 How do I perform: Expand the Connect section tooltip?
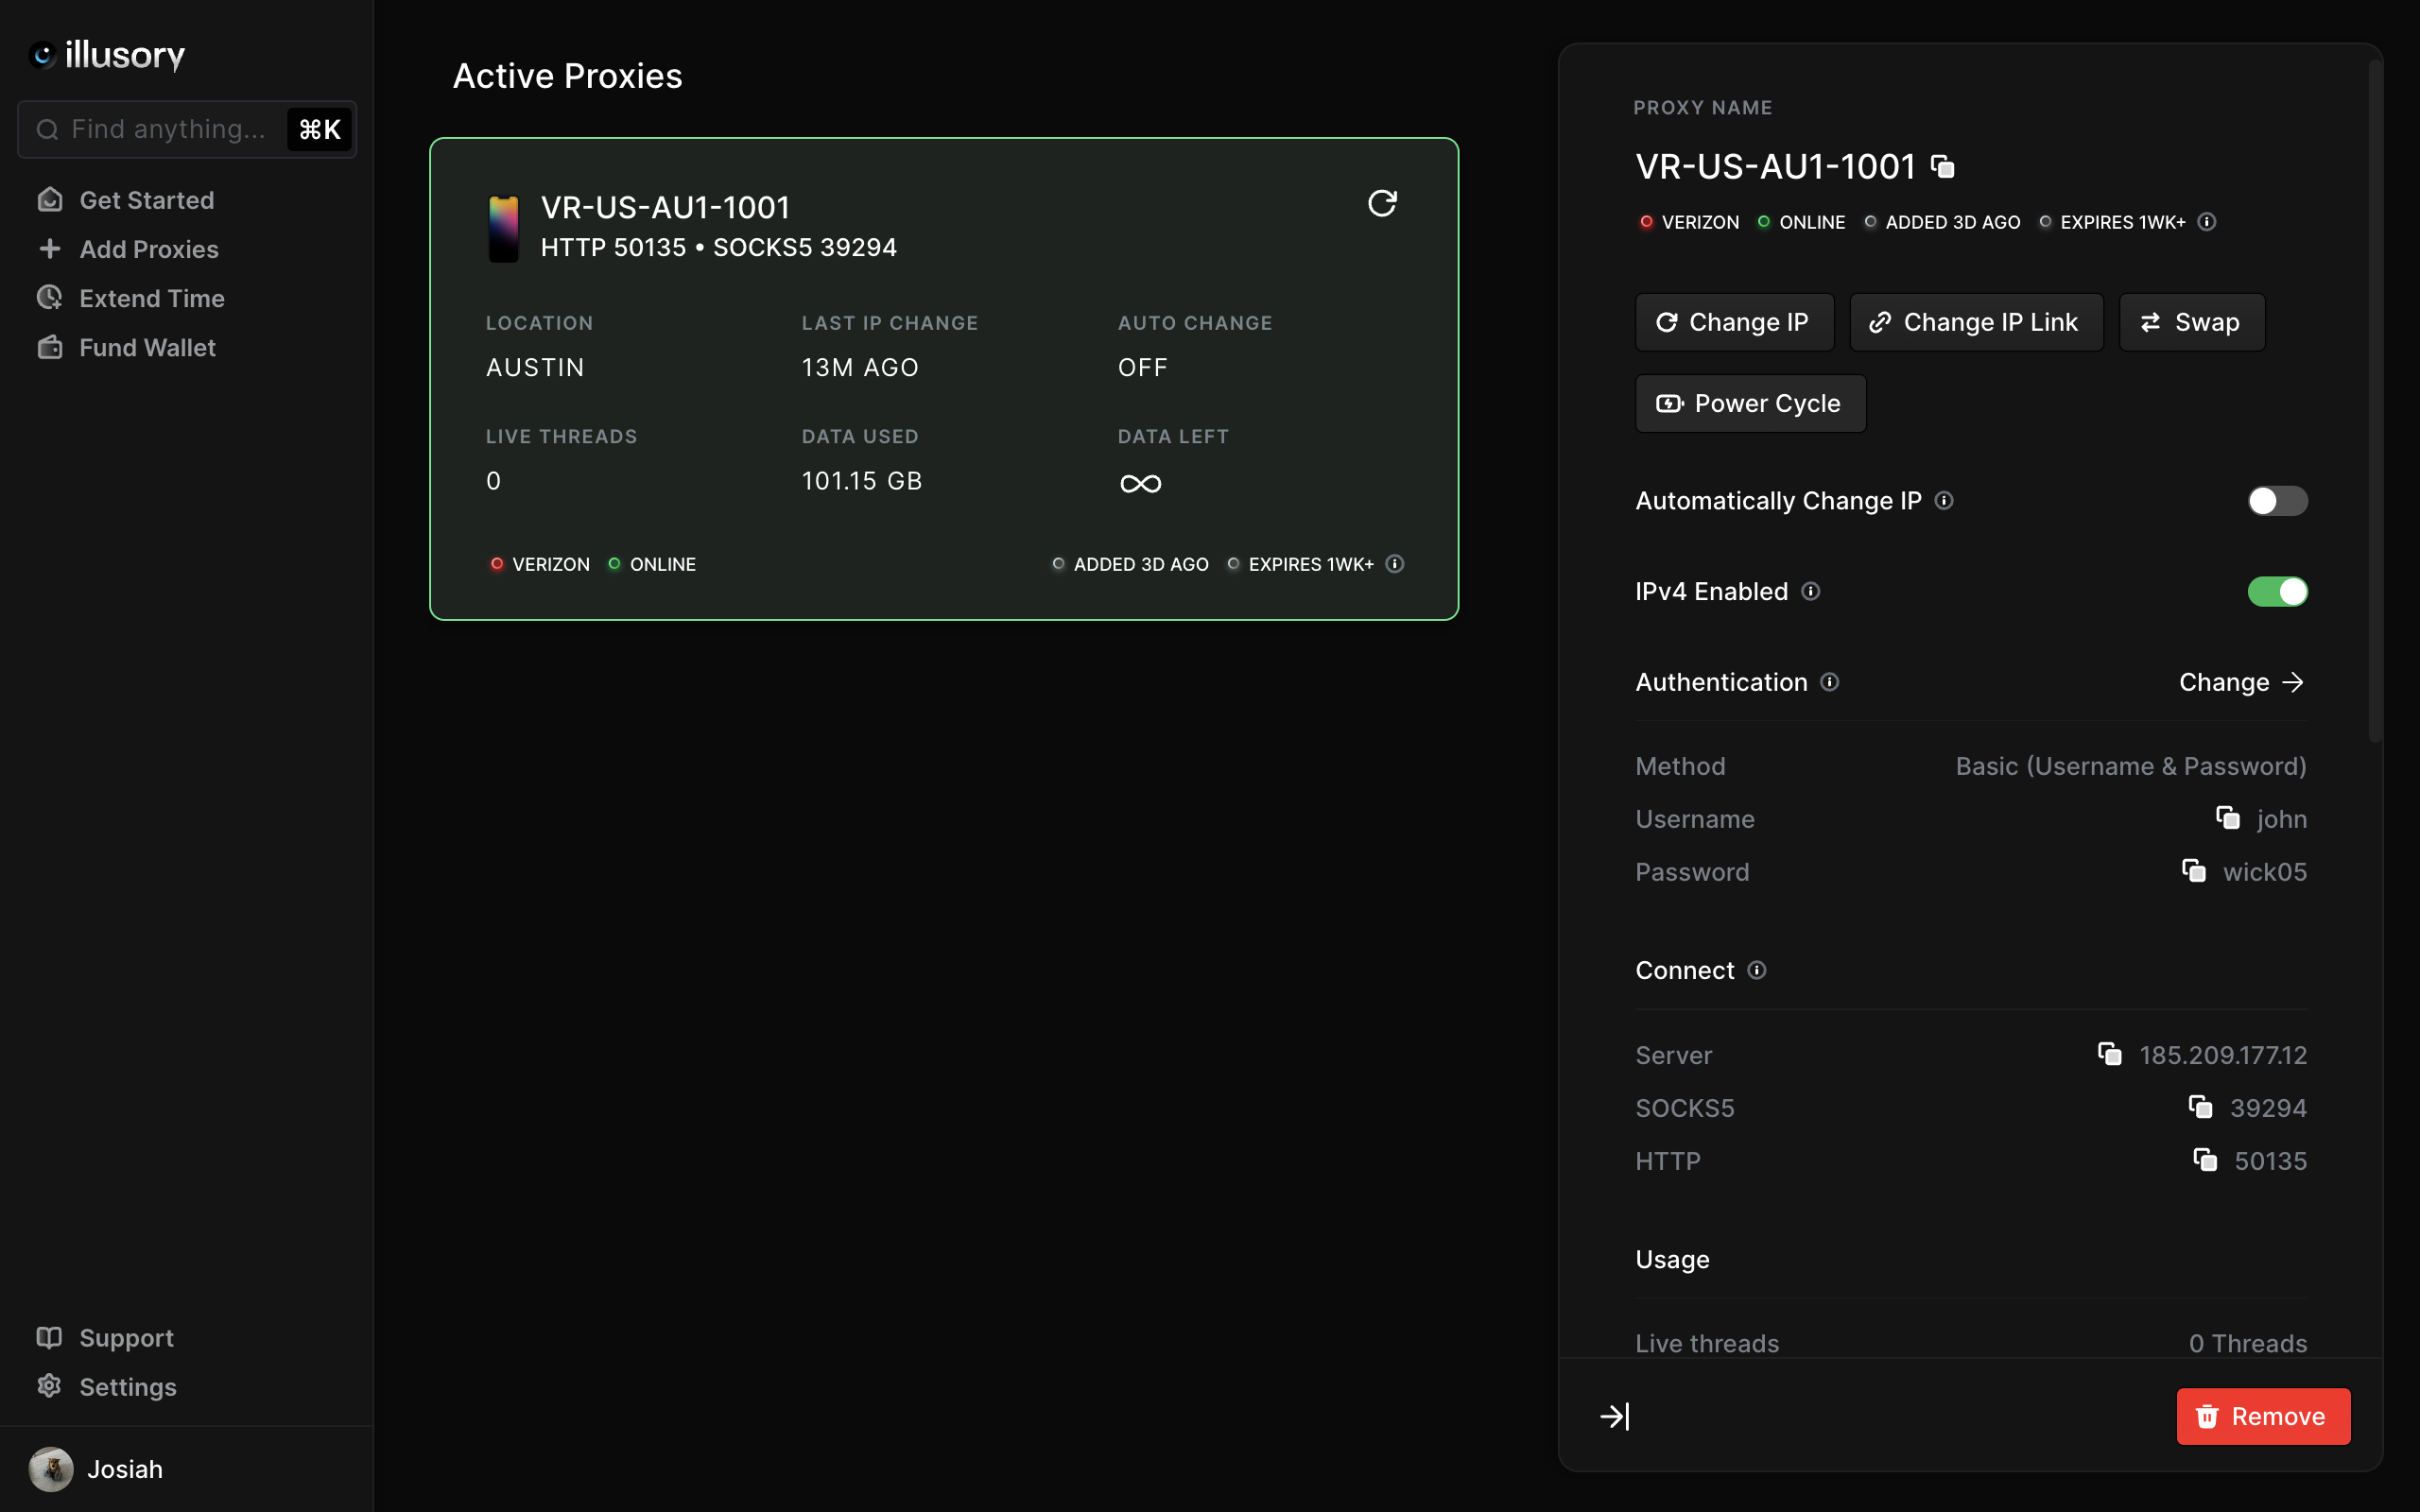(1758, 971)
